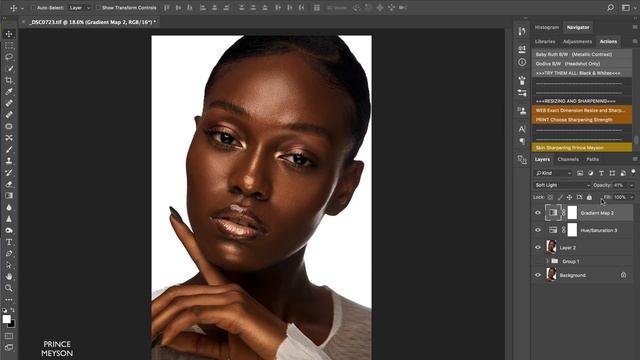
Task: Change screen mode using bottom toolbar icon
Action: (9, 347)
